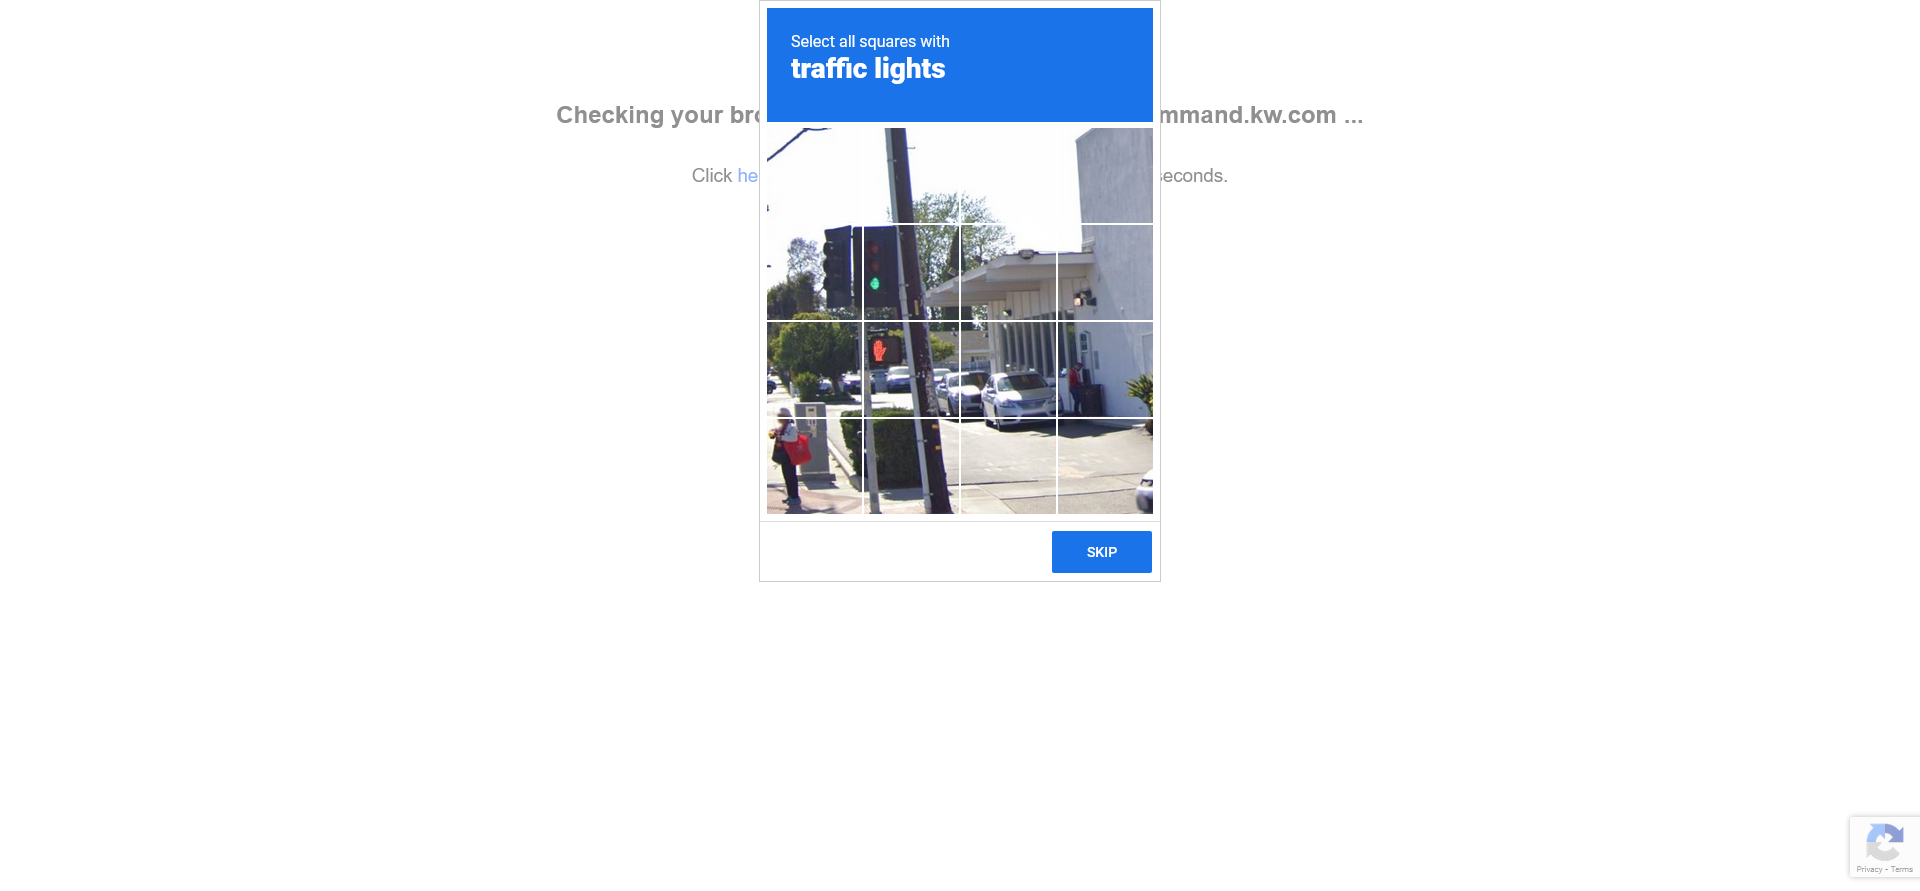Image resolution: width=1920 pixels, height=891 pixels.
Task: Select the tile with the red hand pedestrian signal
Action: coord(911,369)
